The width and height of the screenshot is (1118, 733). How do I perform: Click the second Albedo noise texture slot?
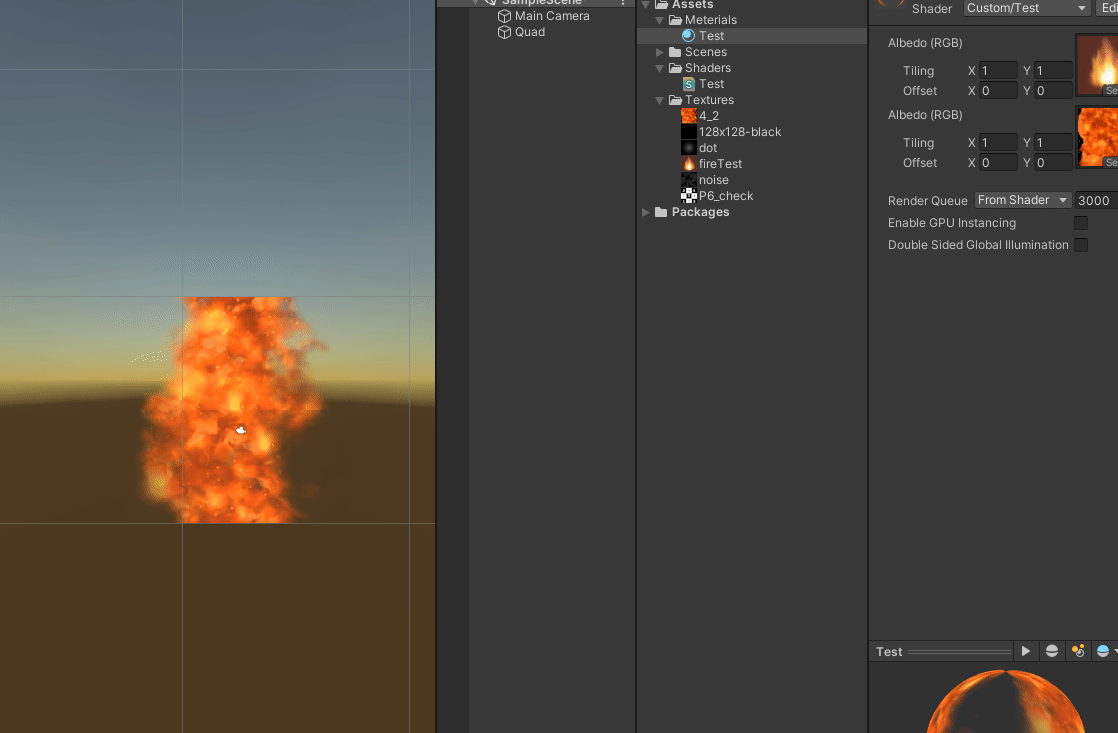click(x=1097, y=137)
